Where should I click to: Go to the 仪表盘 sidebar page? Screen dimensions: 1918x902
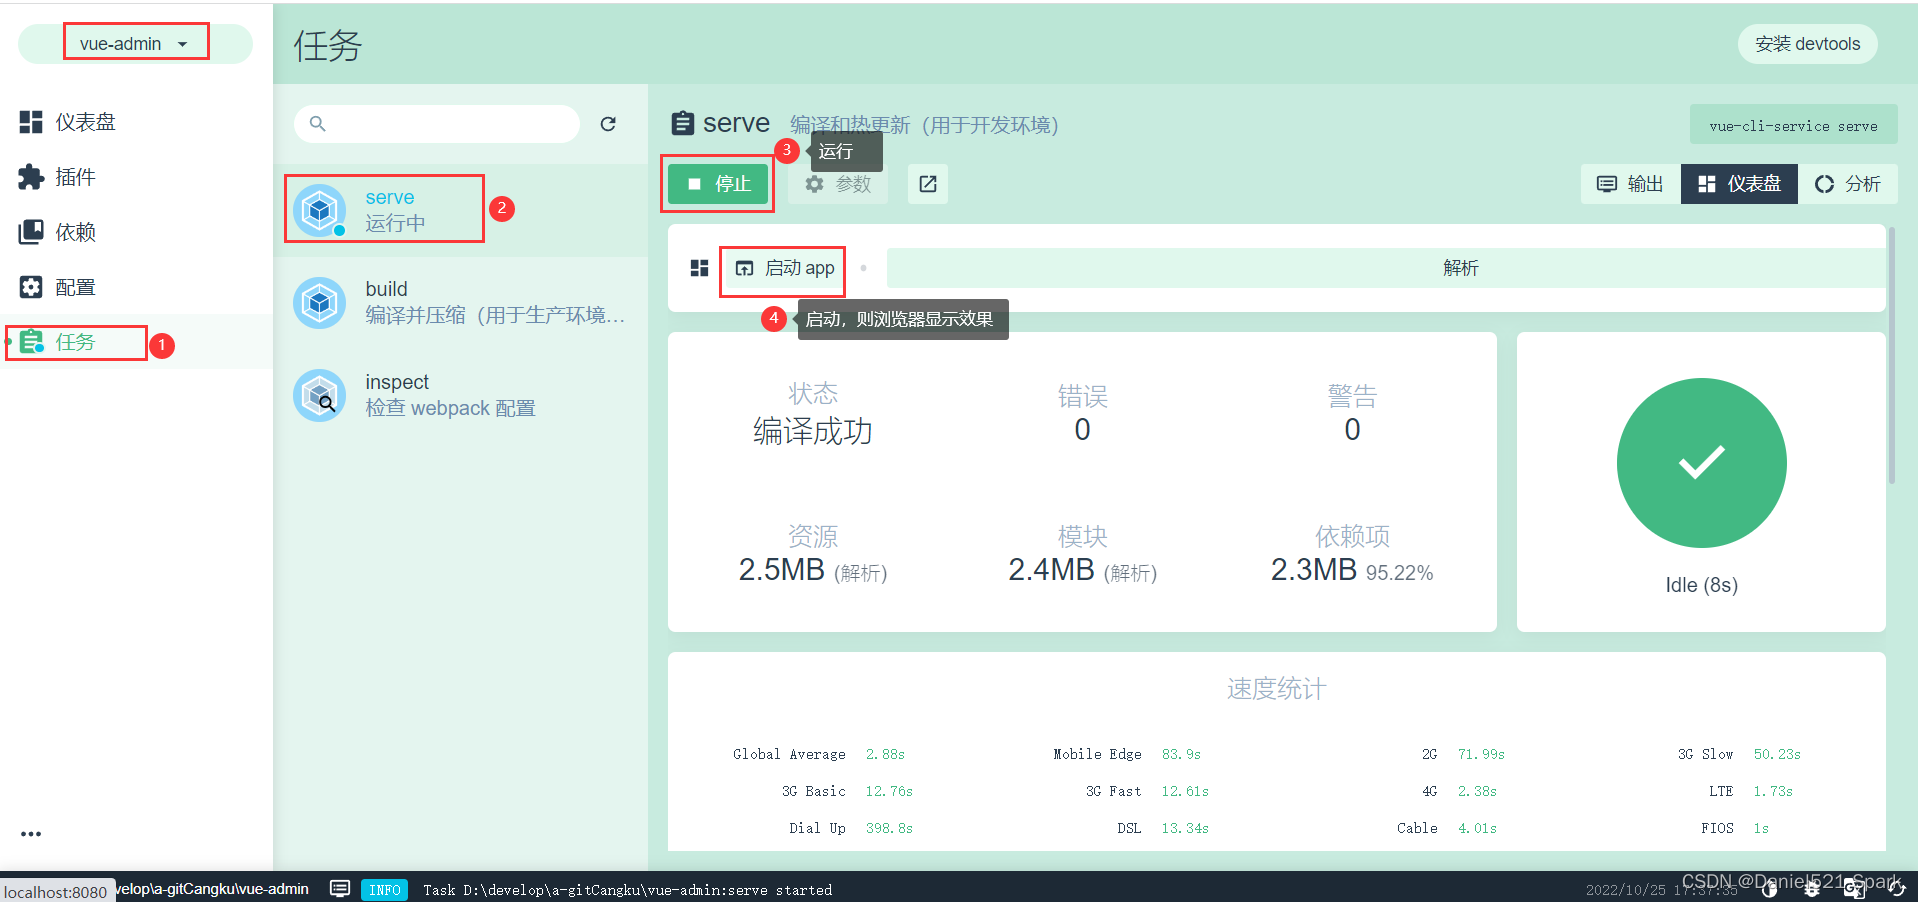pyautogui.click(x=136, y=122)
